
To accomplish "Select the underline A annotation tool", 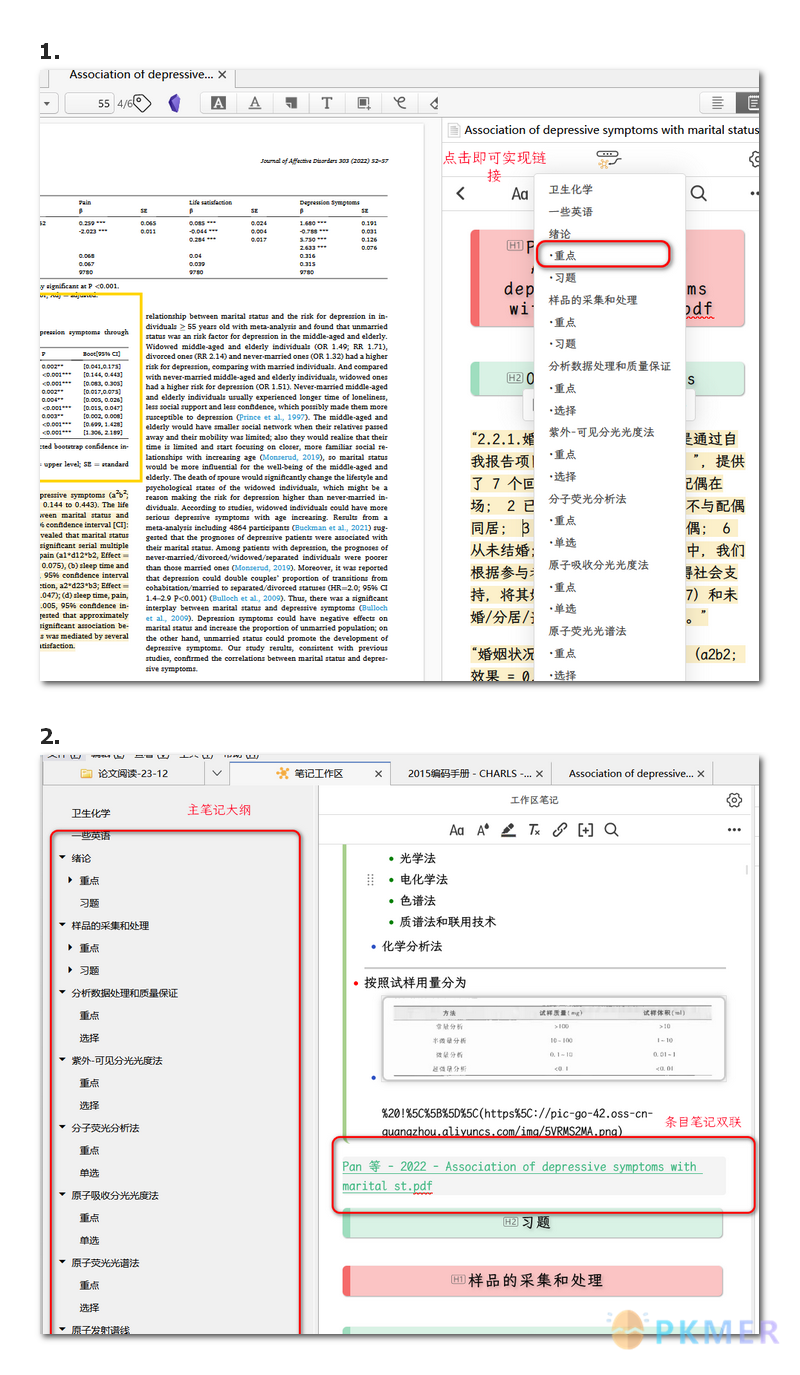I will click(255, 103).
